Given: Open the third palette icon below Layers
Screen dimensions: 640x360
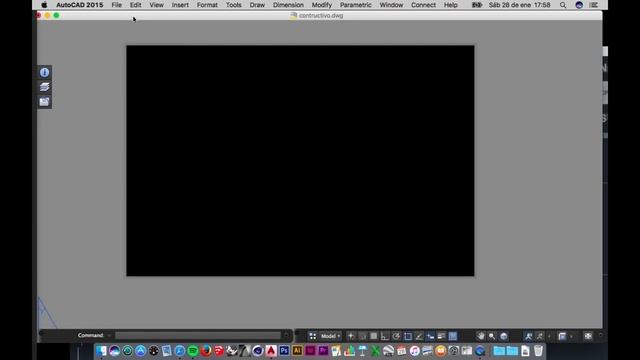Looking at the screenshot, I should click(44, 102).
